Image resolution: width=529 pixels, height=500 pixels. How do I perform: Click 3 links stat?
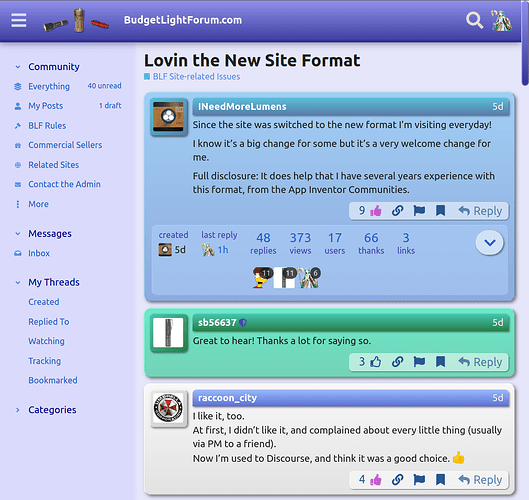point(406,244)
